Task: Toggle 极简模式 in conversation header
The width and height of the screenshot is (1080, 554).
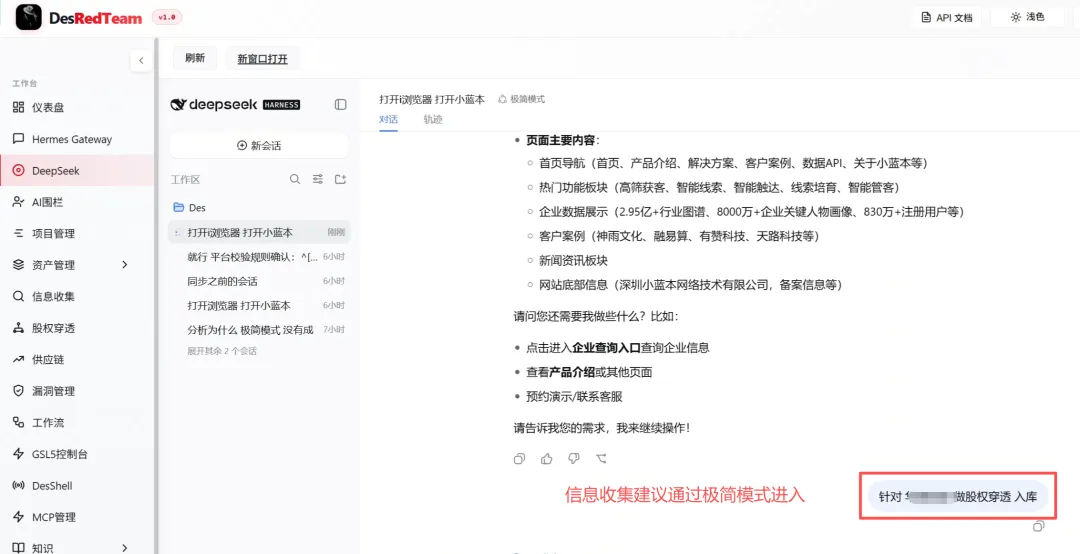Action: pos(521,99)
